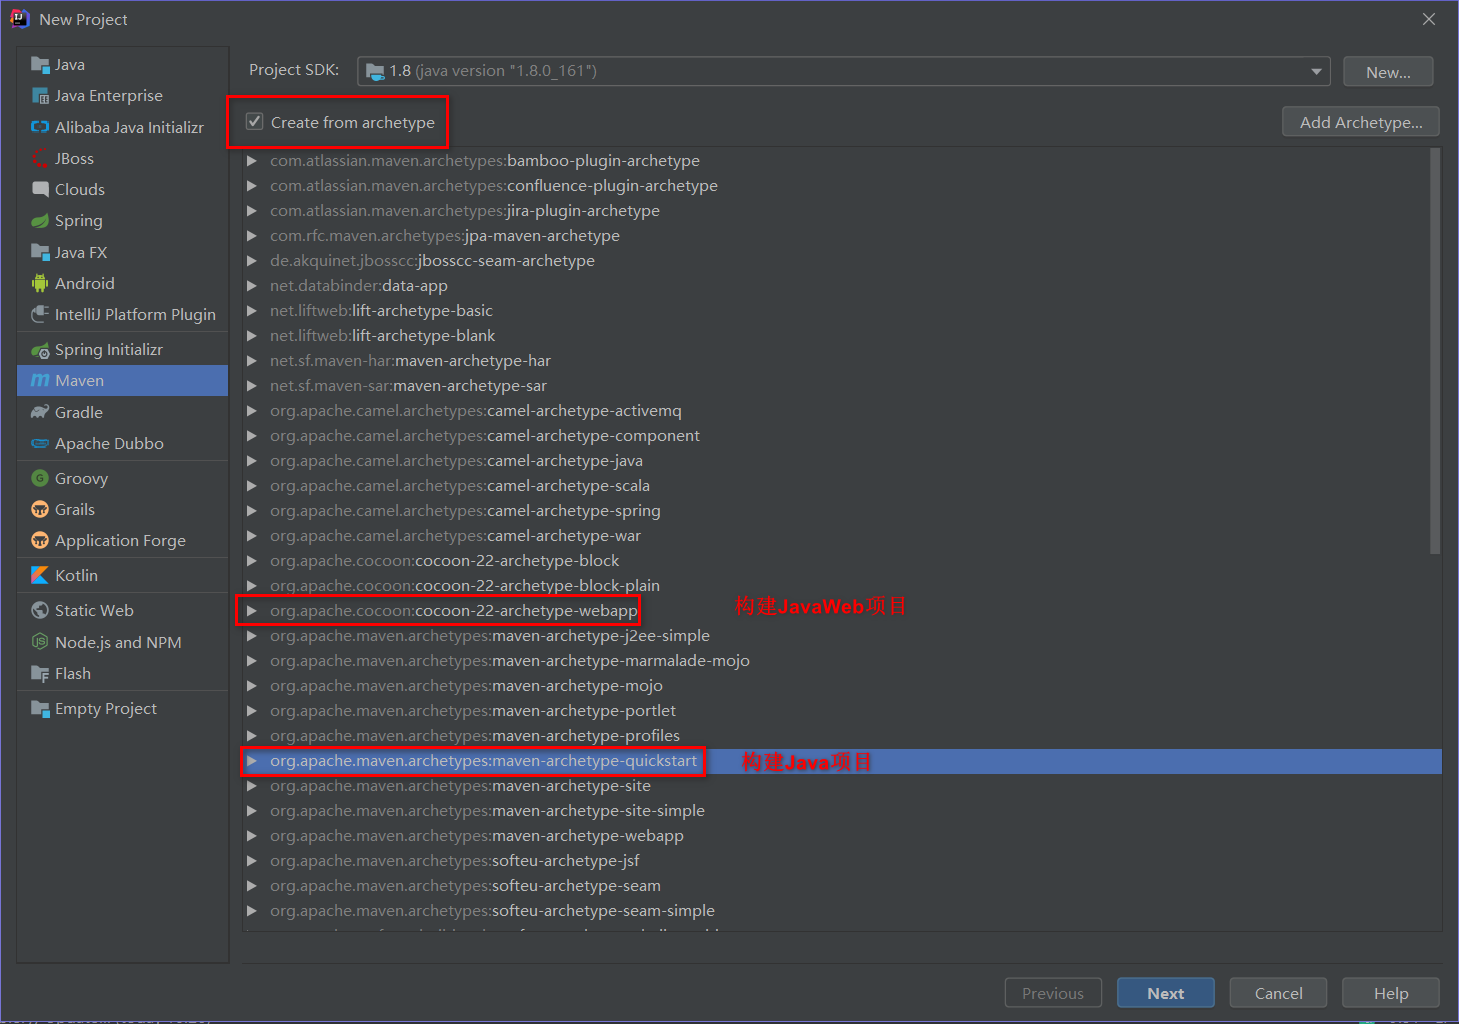Click the Grails icon in sidebar
The image size is (1459, 1024).
point(40,509)
